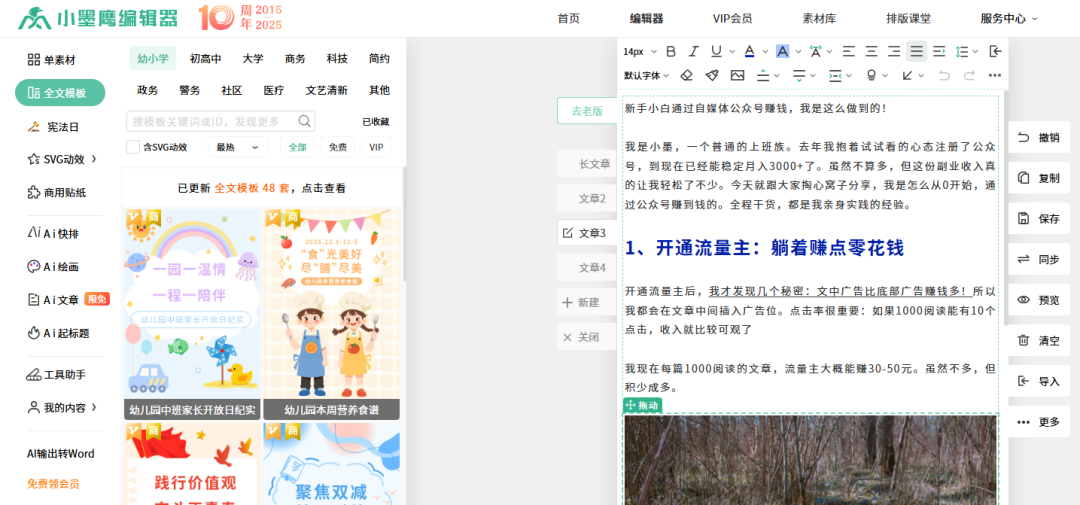Open the 默认字体 font family dropdown

(646, 75)
